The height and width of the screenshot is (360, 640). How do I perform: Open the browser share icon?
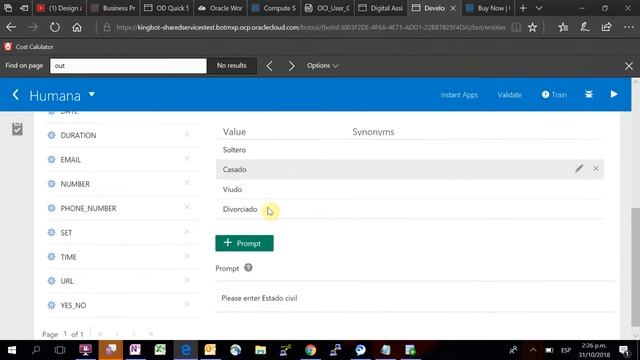607,27
